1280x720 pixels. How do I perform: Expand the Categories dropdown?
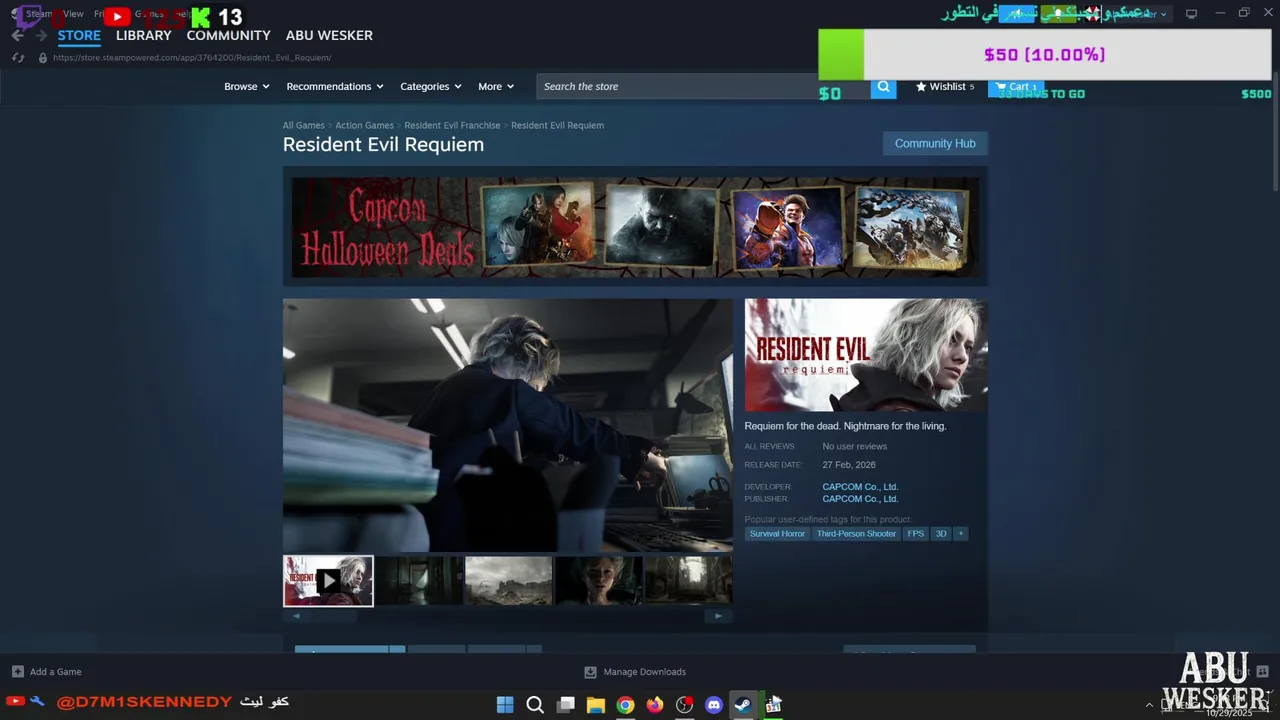431,87
